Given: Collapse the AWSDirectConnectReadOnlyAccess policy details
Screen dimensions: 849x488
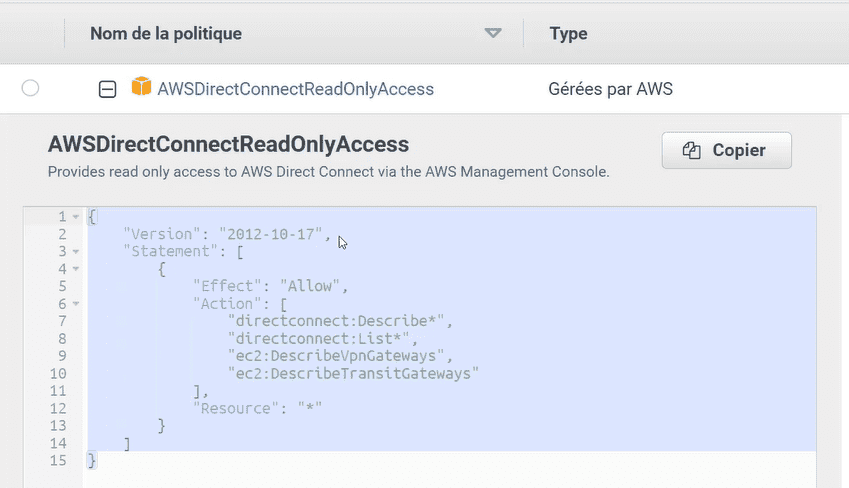Looking at the screenshot, I should coord(107,89).
